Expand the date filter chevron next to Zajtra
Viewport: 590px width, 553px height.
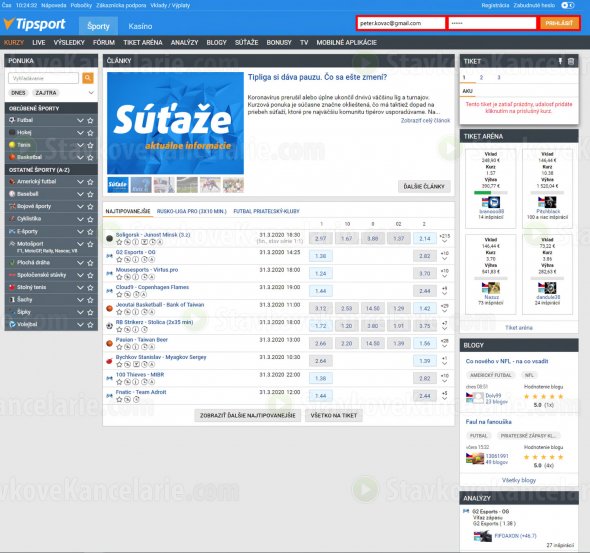91,93
